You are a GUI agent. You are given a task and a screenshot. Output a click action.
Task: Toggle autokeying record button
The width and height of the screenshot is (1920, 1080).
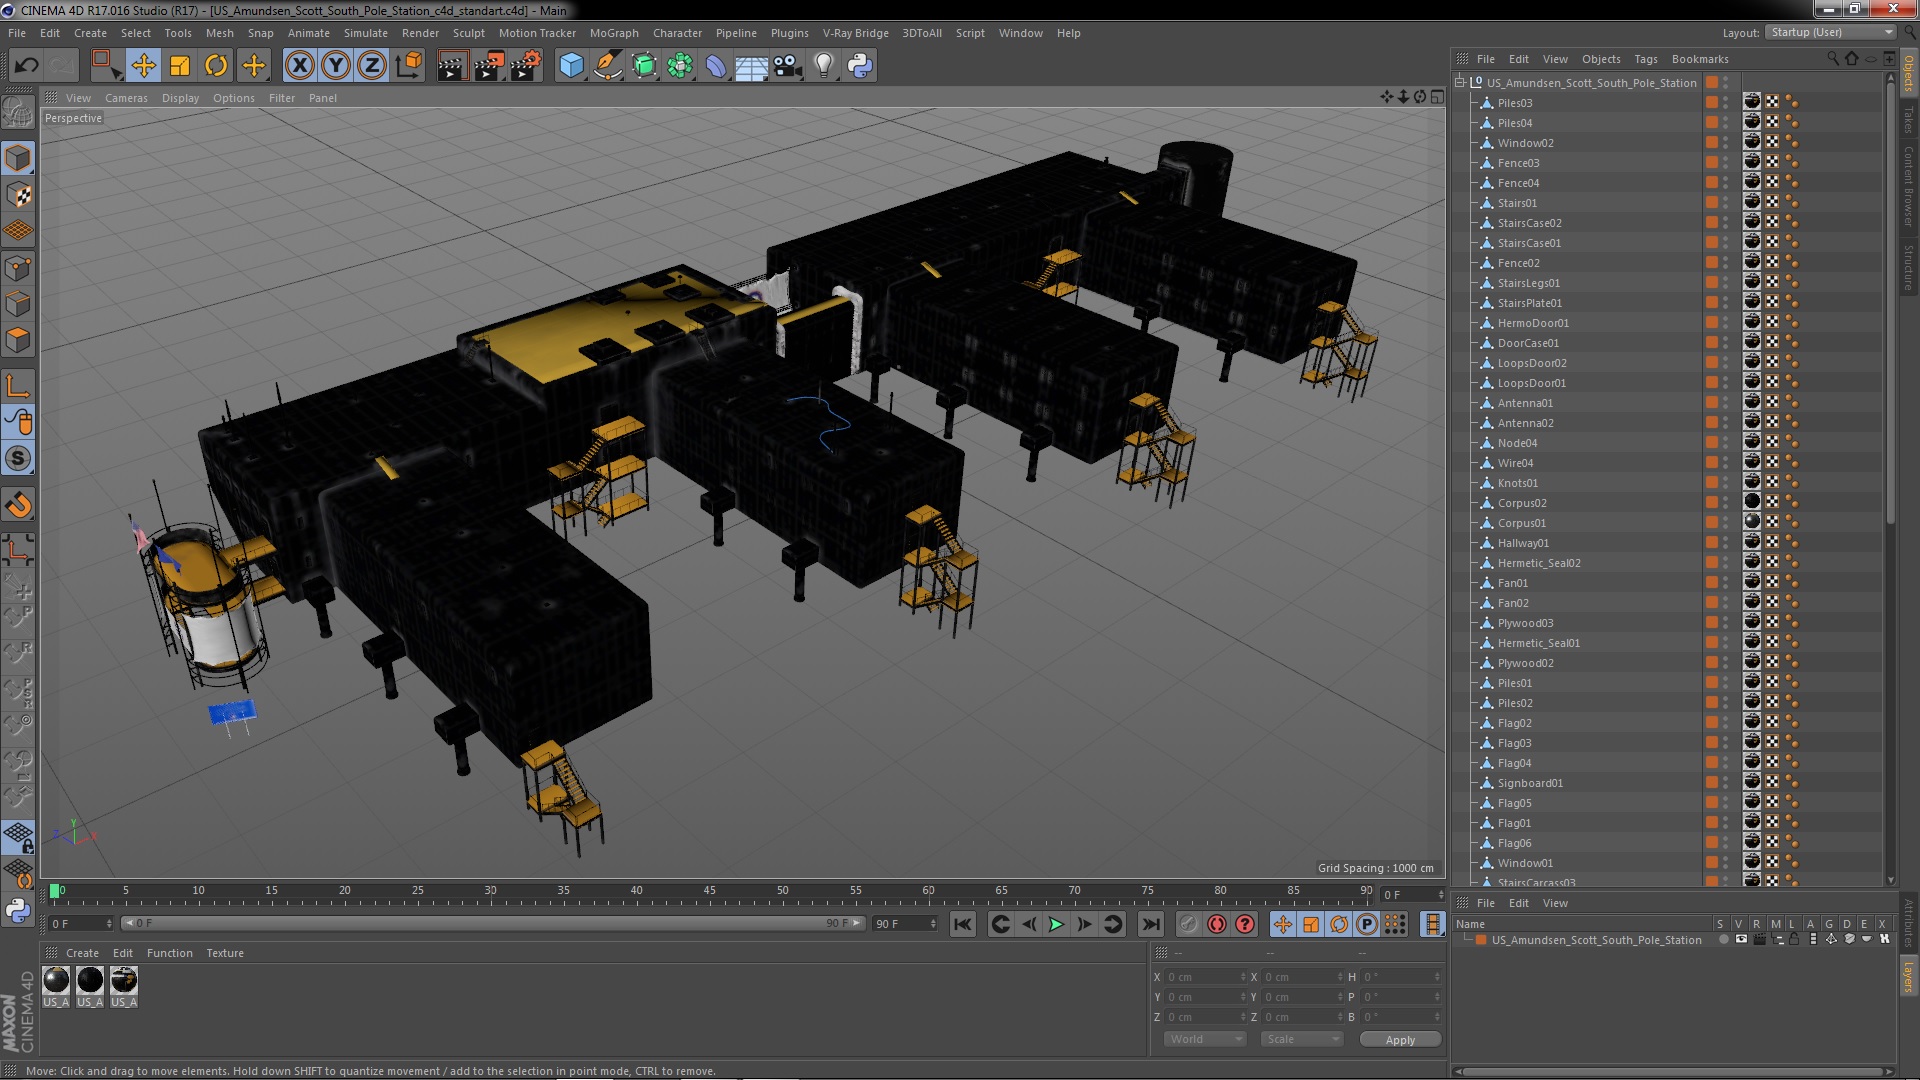[1217, 924]
